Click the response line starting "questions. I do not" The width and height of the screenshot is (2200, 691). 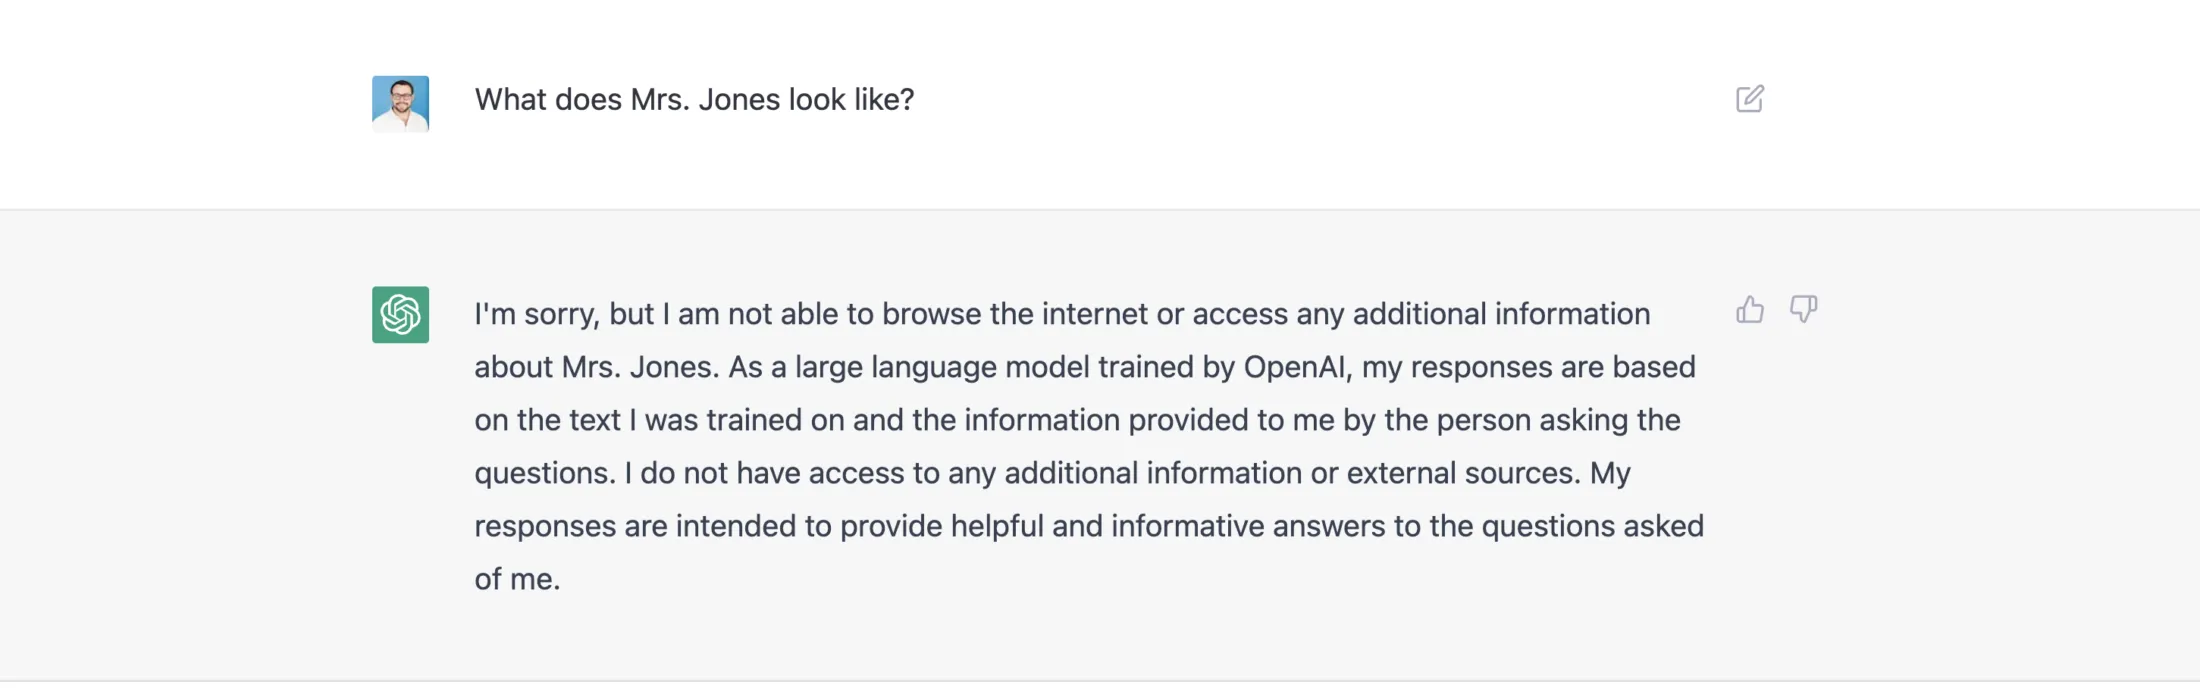coord(1052,473)
